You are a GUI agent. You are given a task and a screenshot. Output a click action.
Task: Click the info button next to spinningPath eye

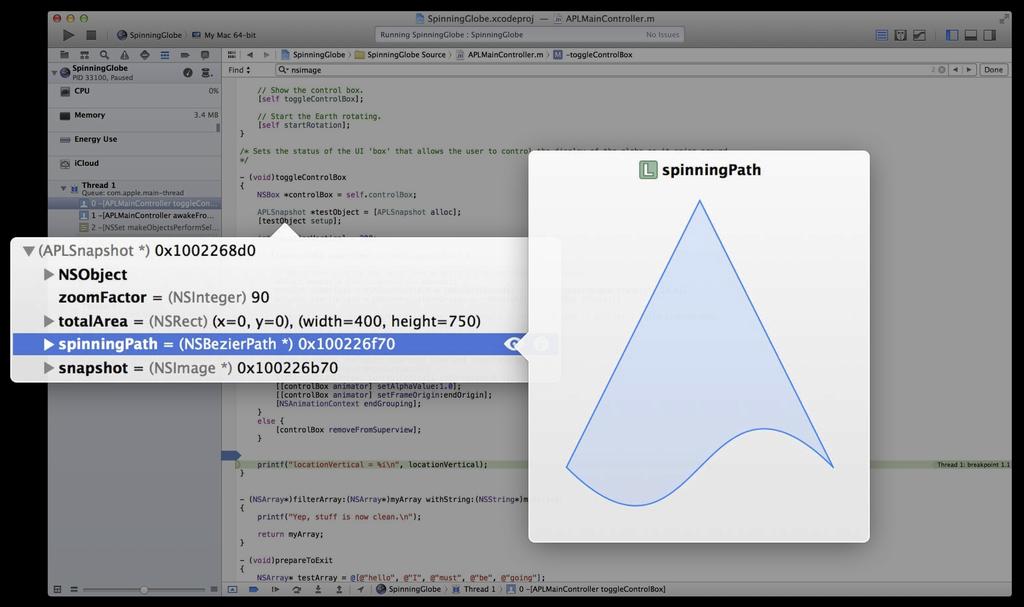(x=541, y=344)
